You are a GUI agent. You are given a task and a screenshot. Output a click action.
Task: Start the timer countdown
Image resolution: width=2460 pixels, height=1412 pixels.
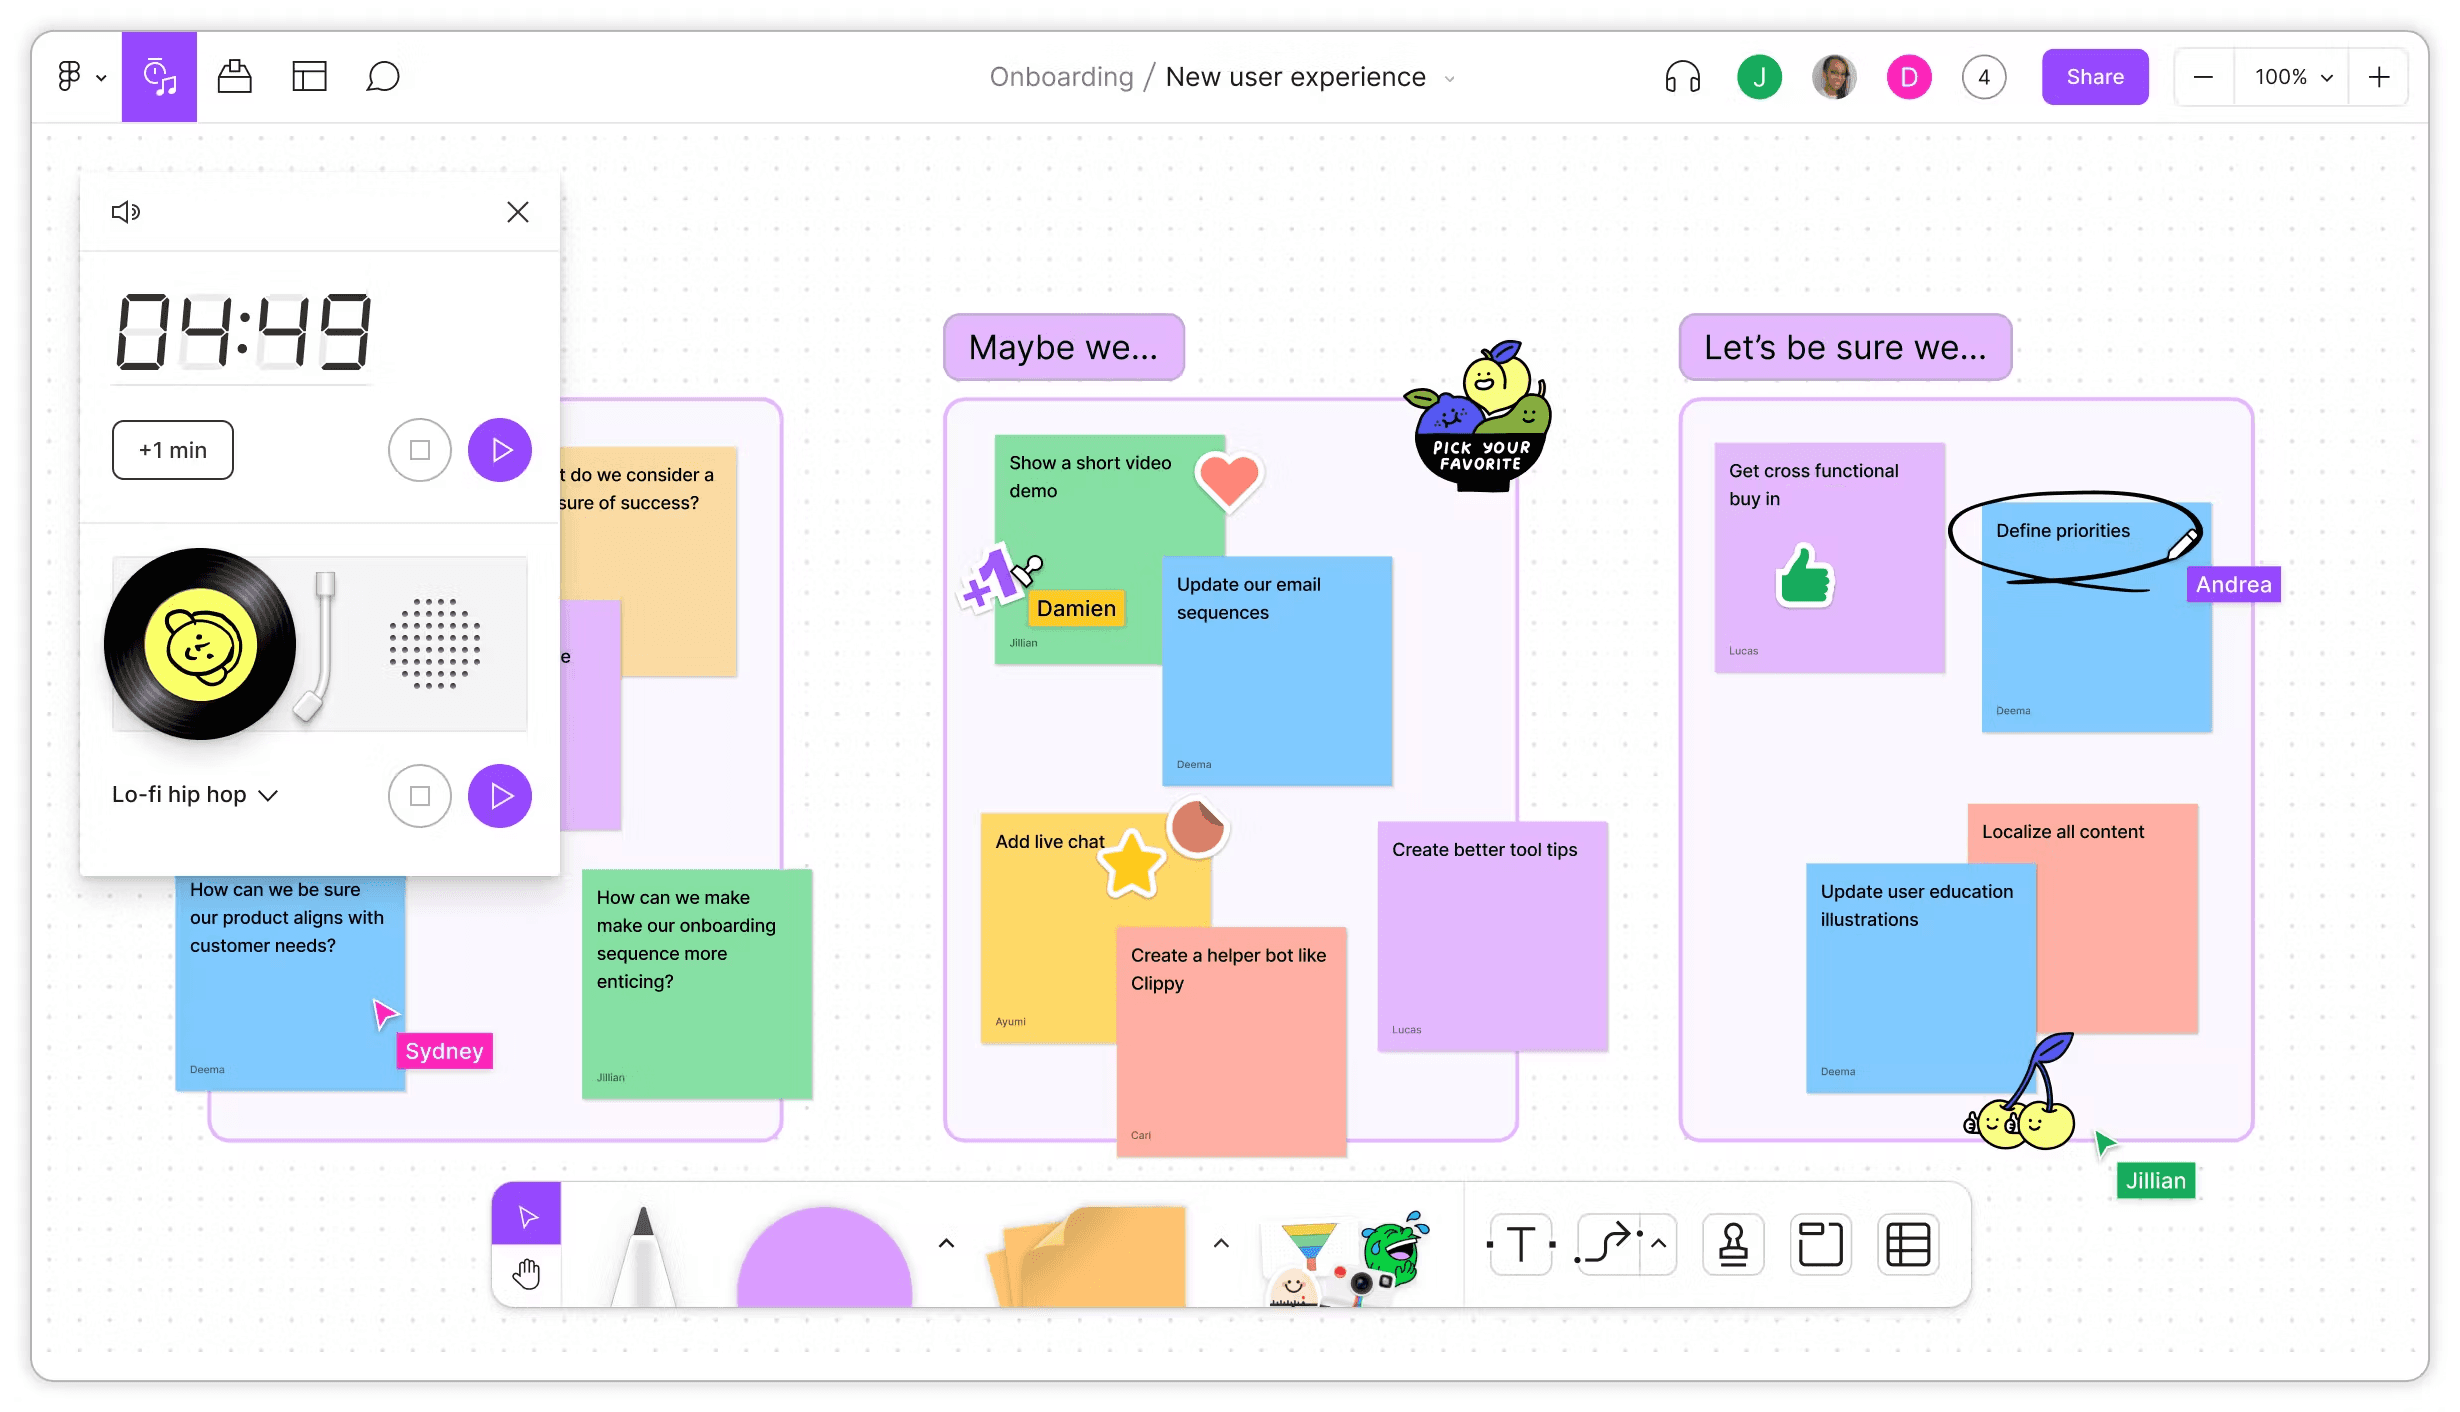[x=500, y=450]
